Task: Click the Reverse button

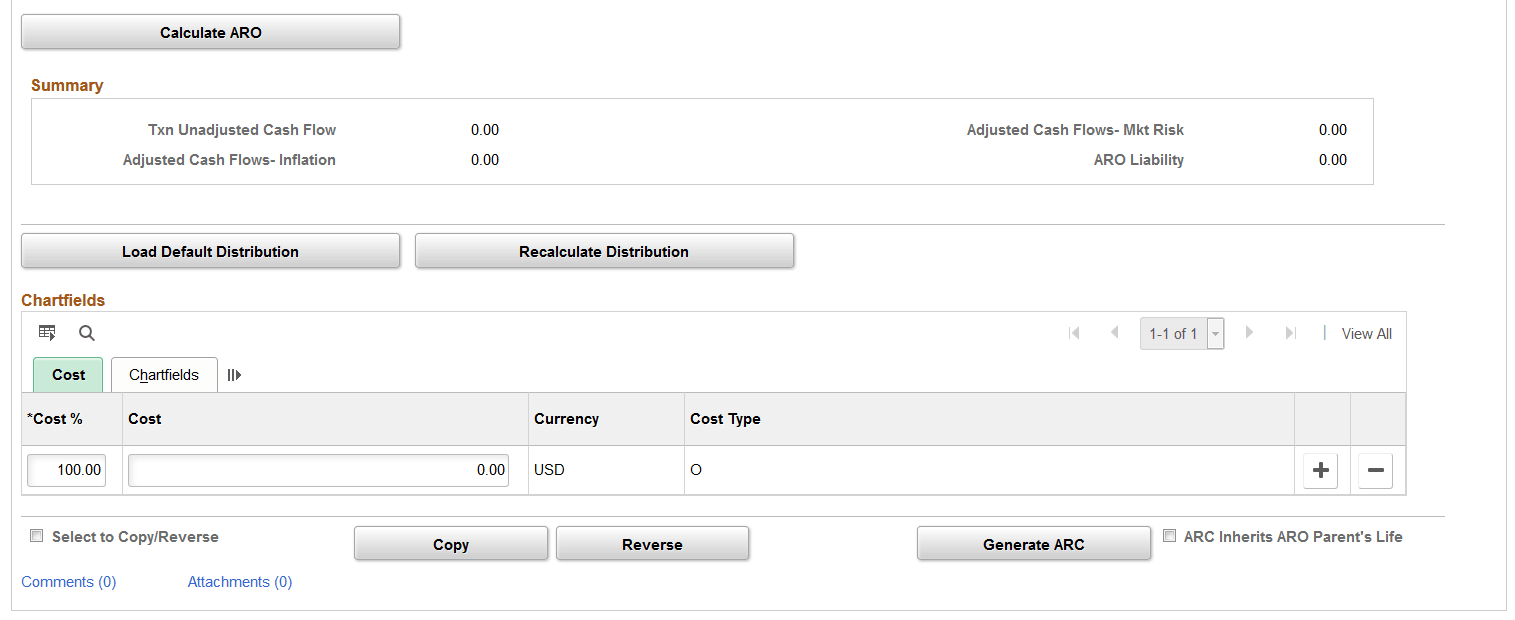Action: click(x=652, y=544)
